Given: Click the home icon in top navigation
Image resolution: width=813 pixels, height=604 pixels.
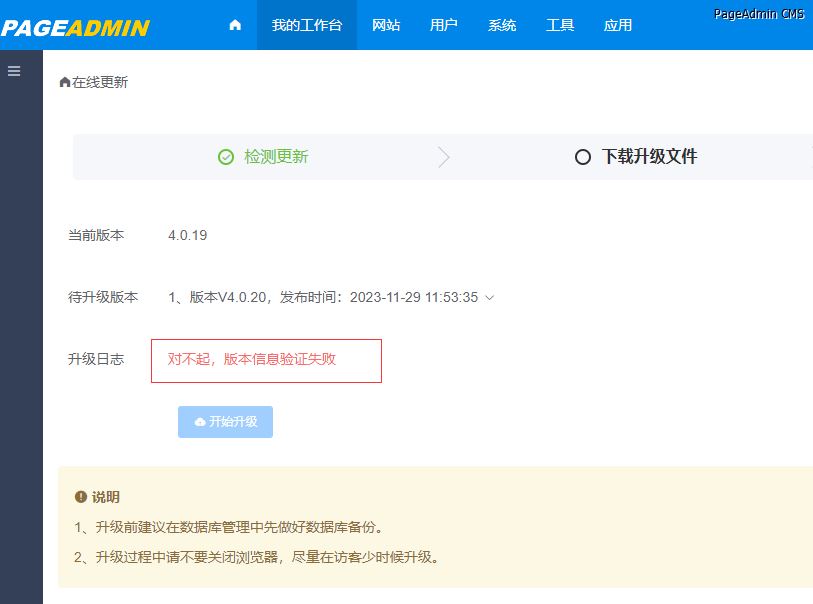Looking at the screenshot, I should [235, 25].
